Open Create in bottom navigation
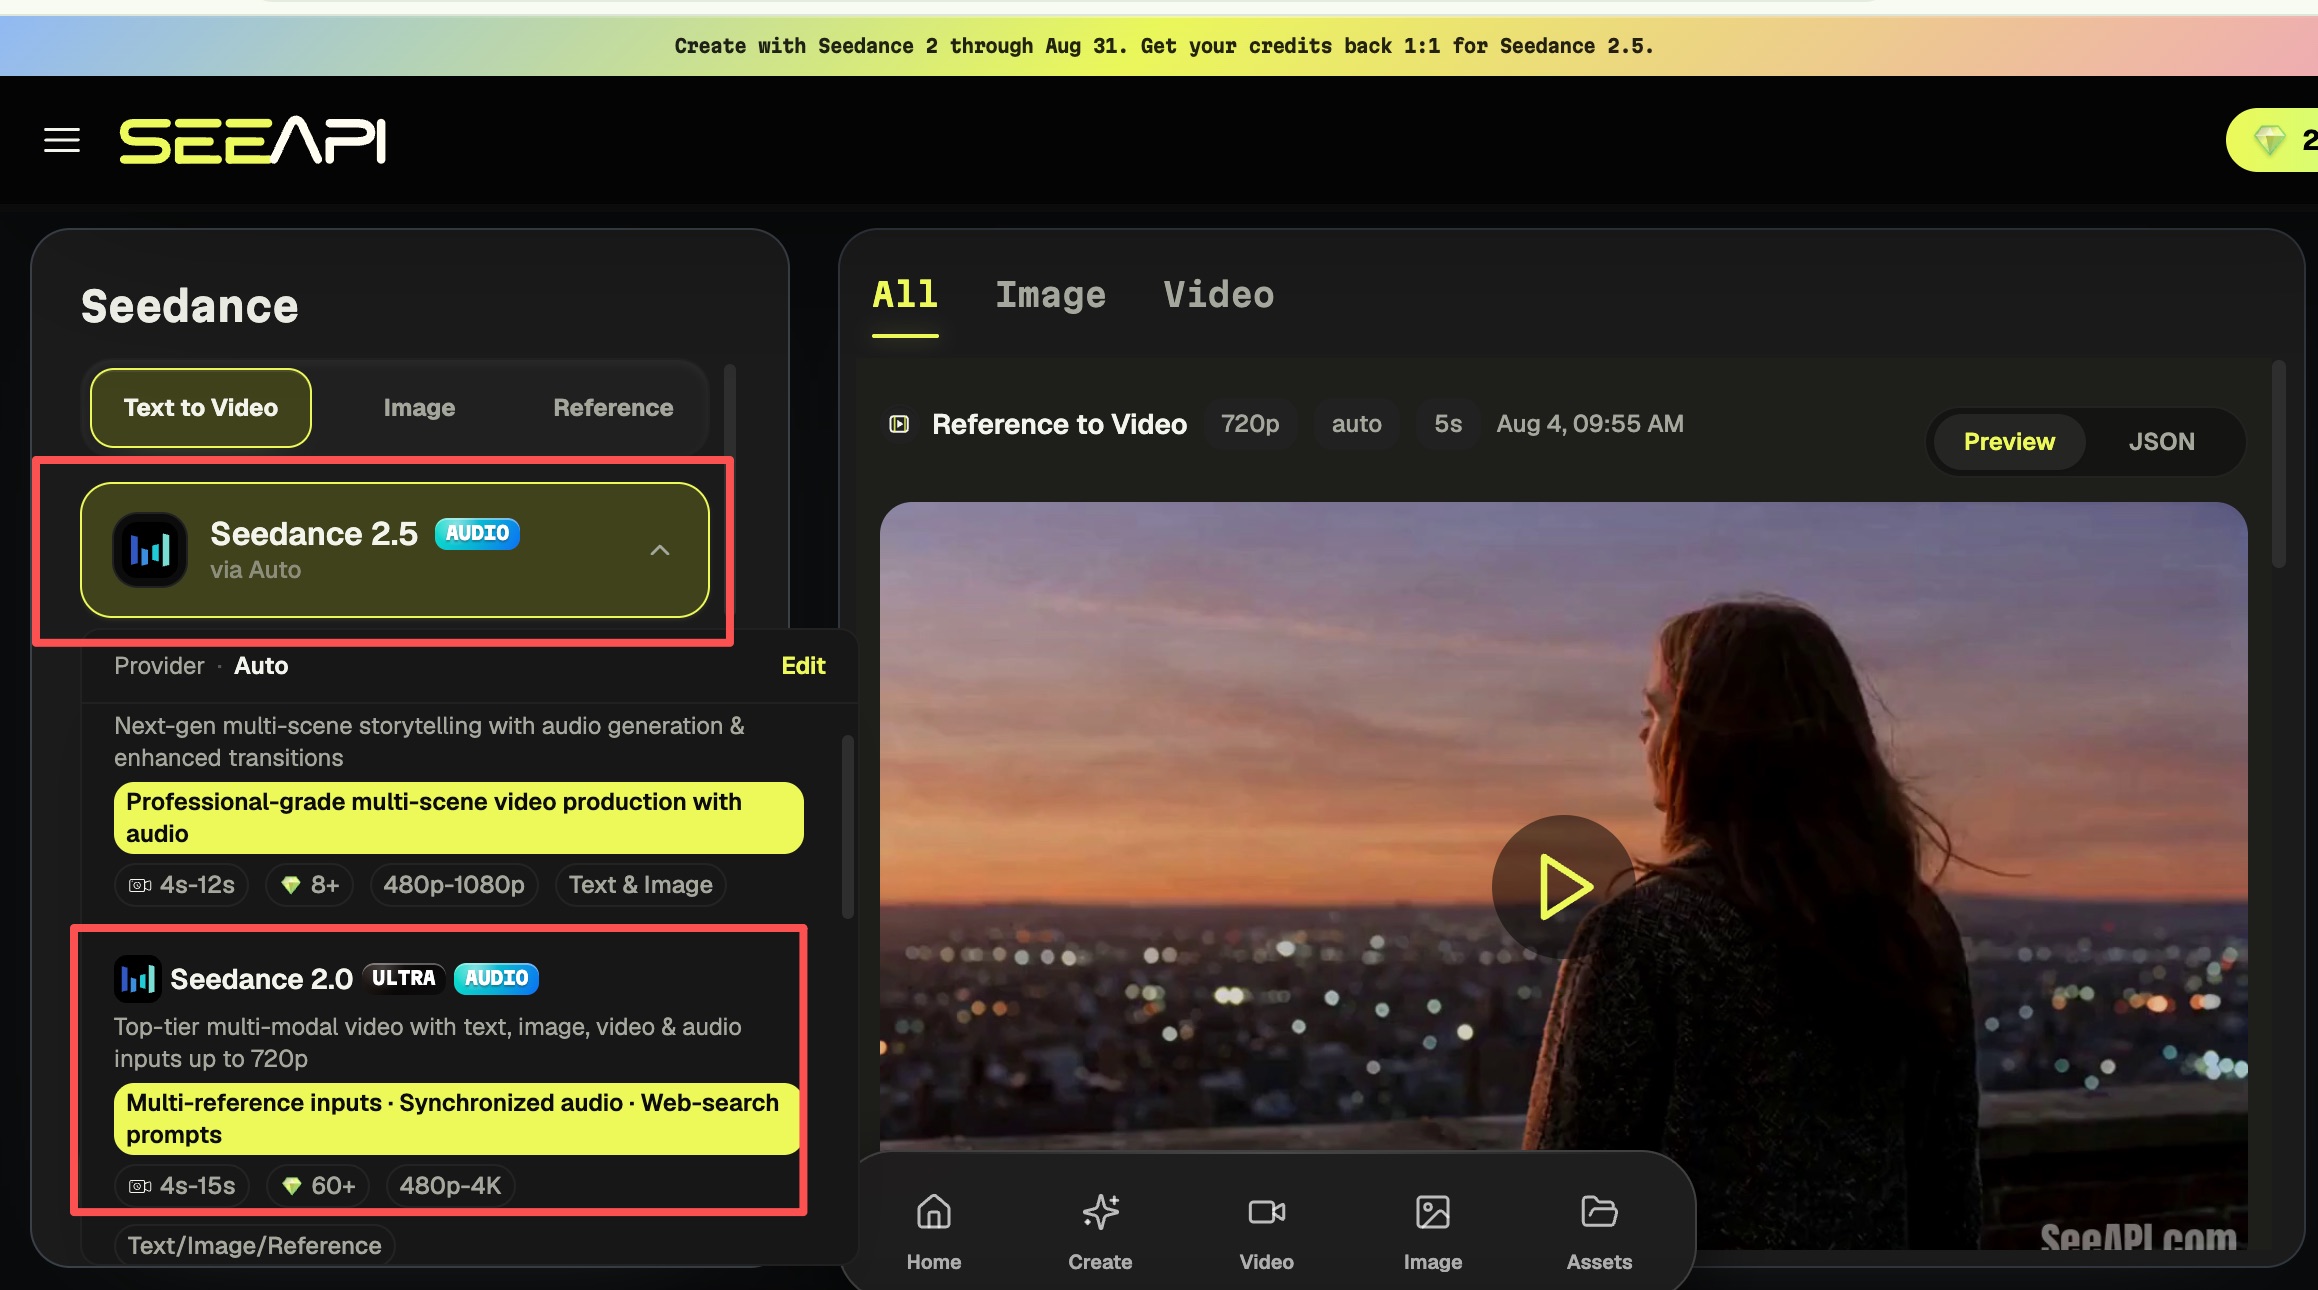The height and width of the screenshot is (1290, 2318). [1100, 1231]
